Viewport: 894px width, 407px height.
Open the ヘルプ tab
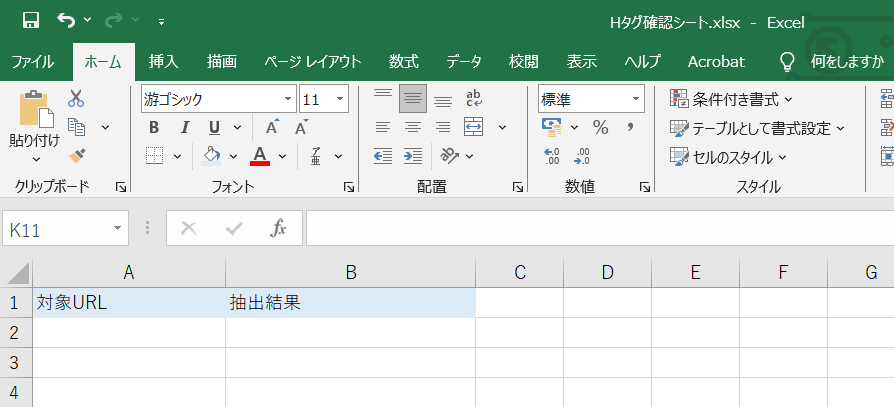pos(642,62)
